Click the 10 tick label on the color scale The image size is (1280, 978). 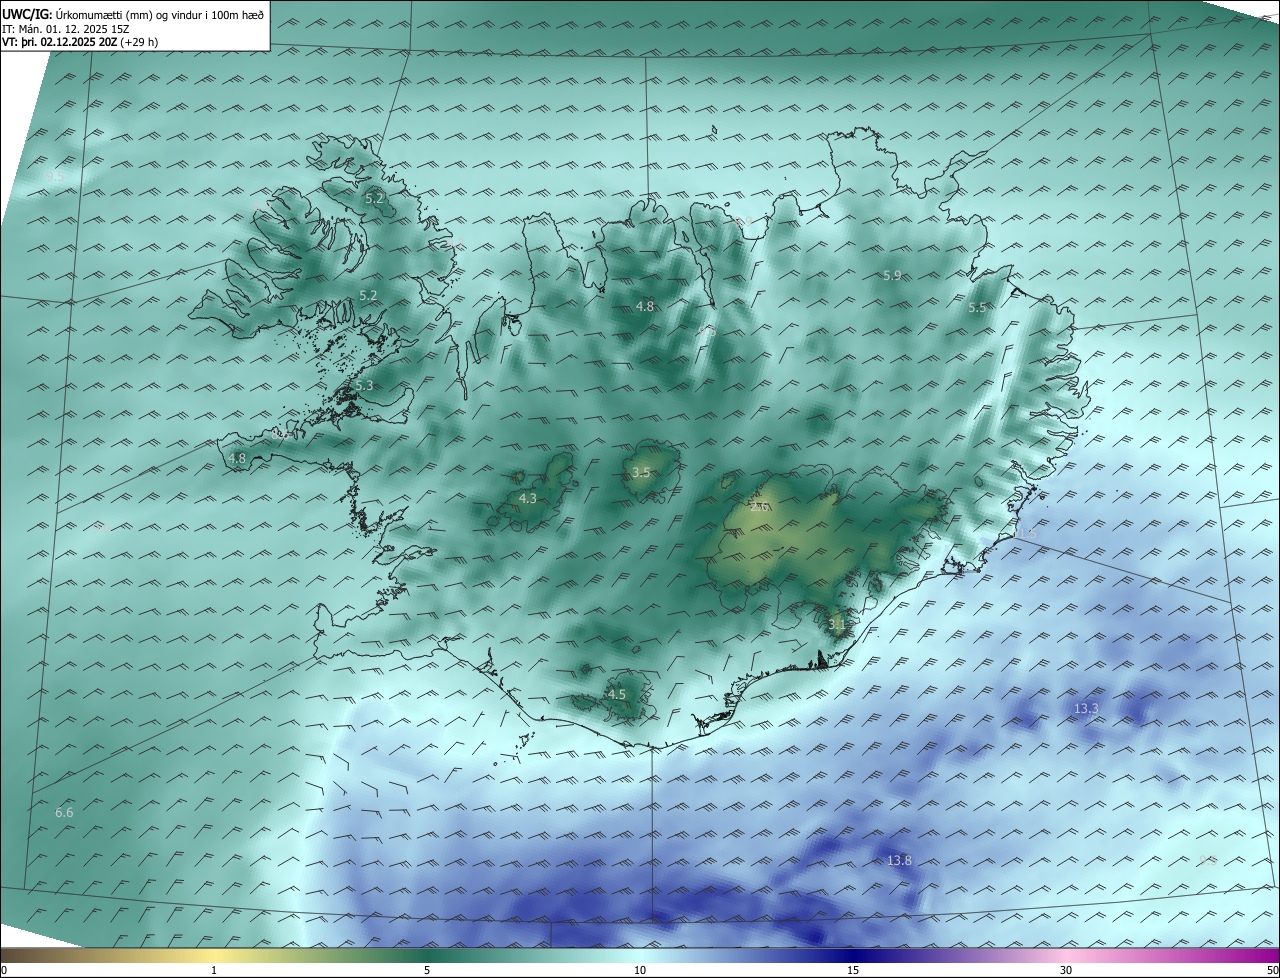tap(640, 970)
